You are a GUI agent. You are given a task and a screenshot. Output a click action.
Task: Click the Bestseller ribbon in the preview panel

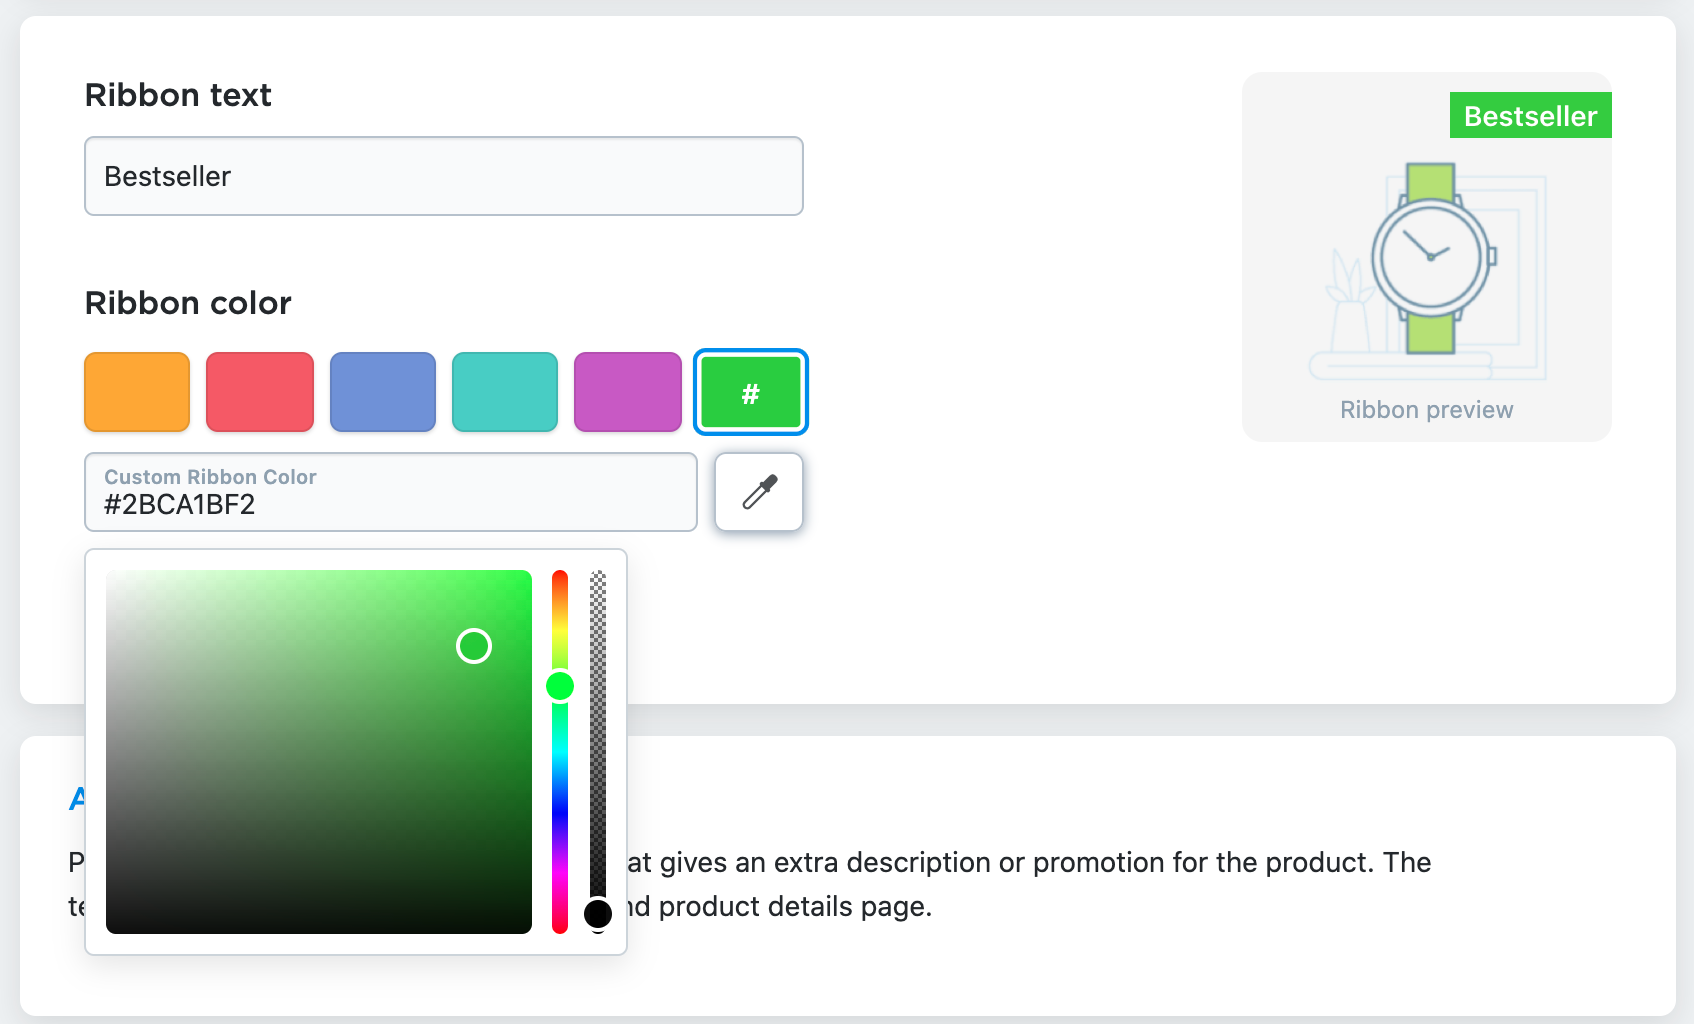[1529, 116]
